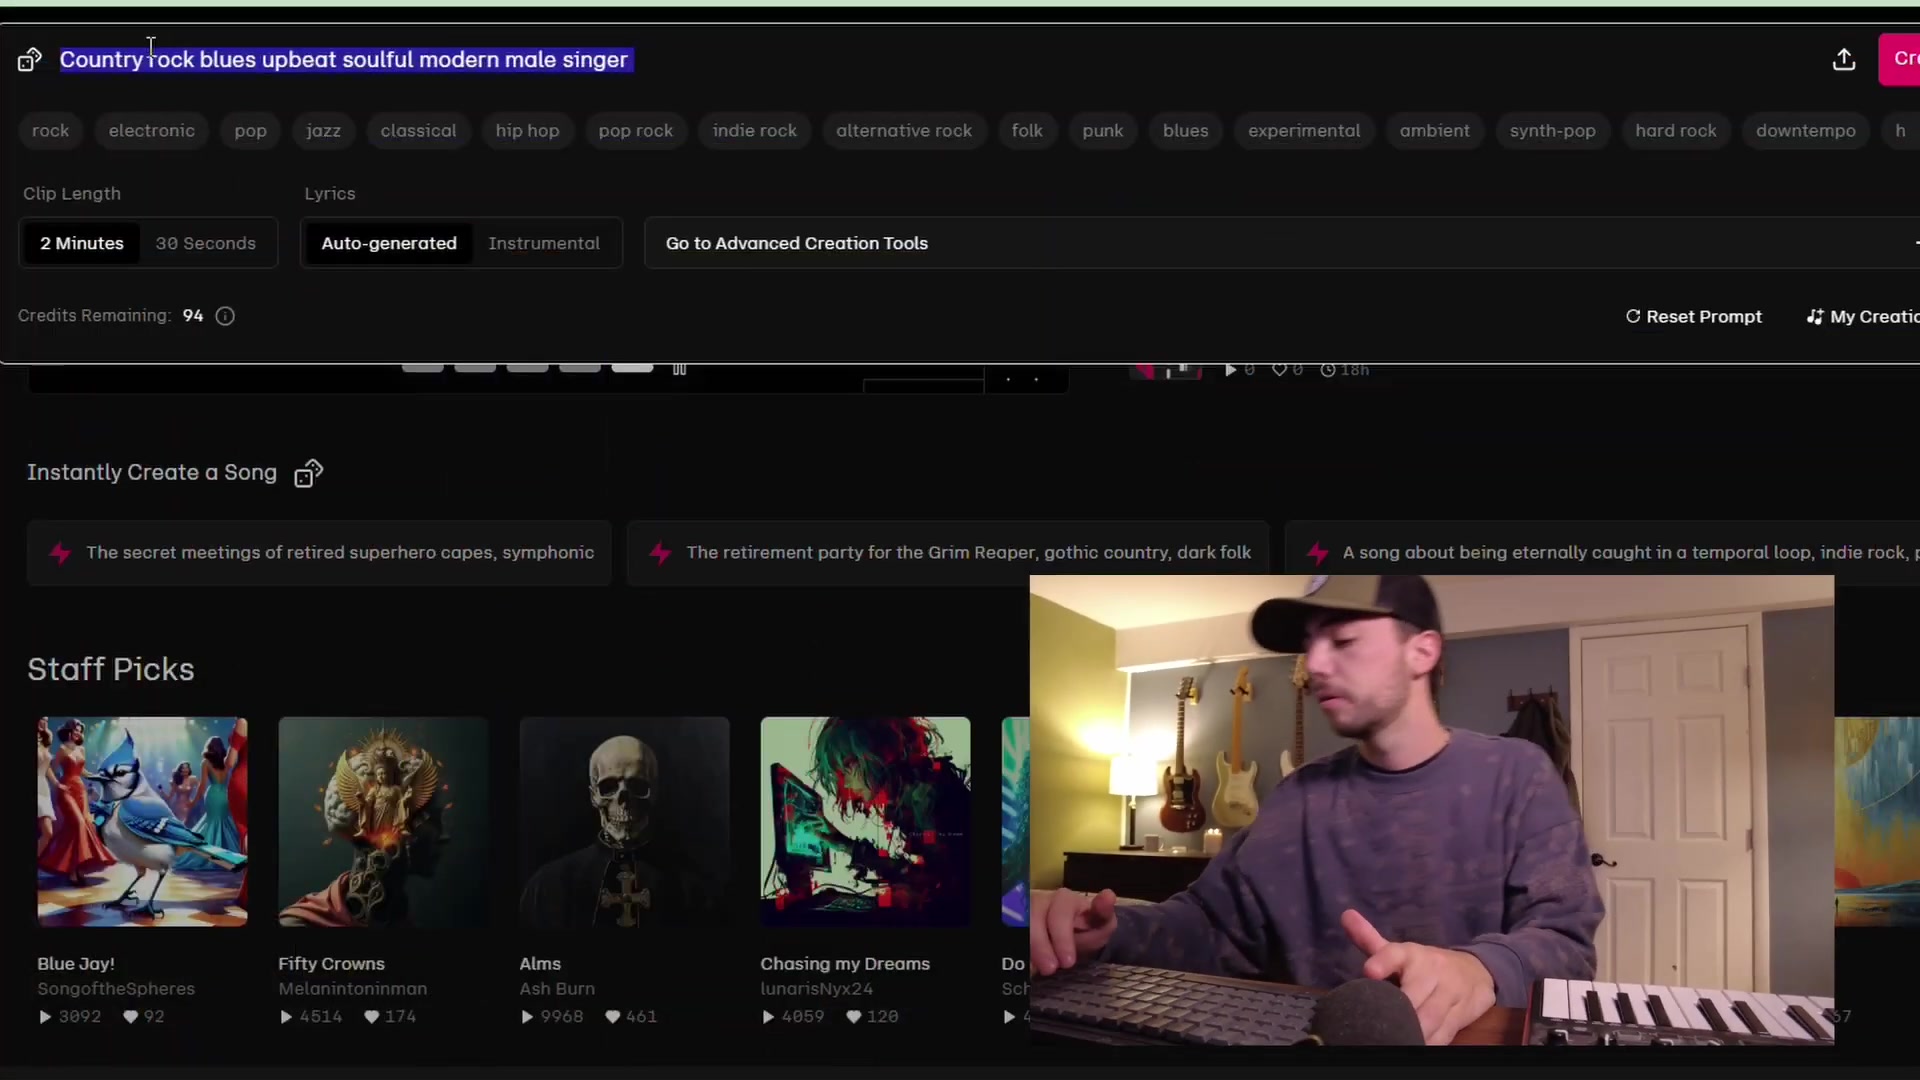Click the Reset Prompt button

pyautogui.click(x=1694, y=317)
